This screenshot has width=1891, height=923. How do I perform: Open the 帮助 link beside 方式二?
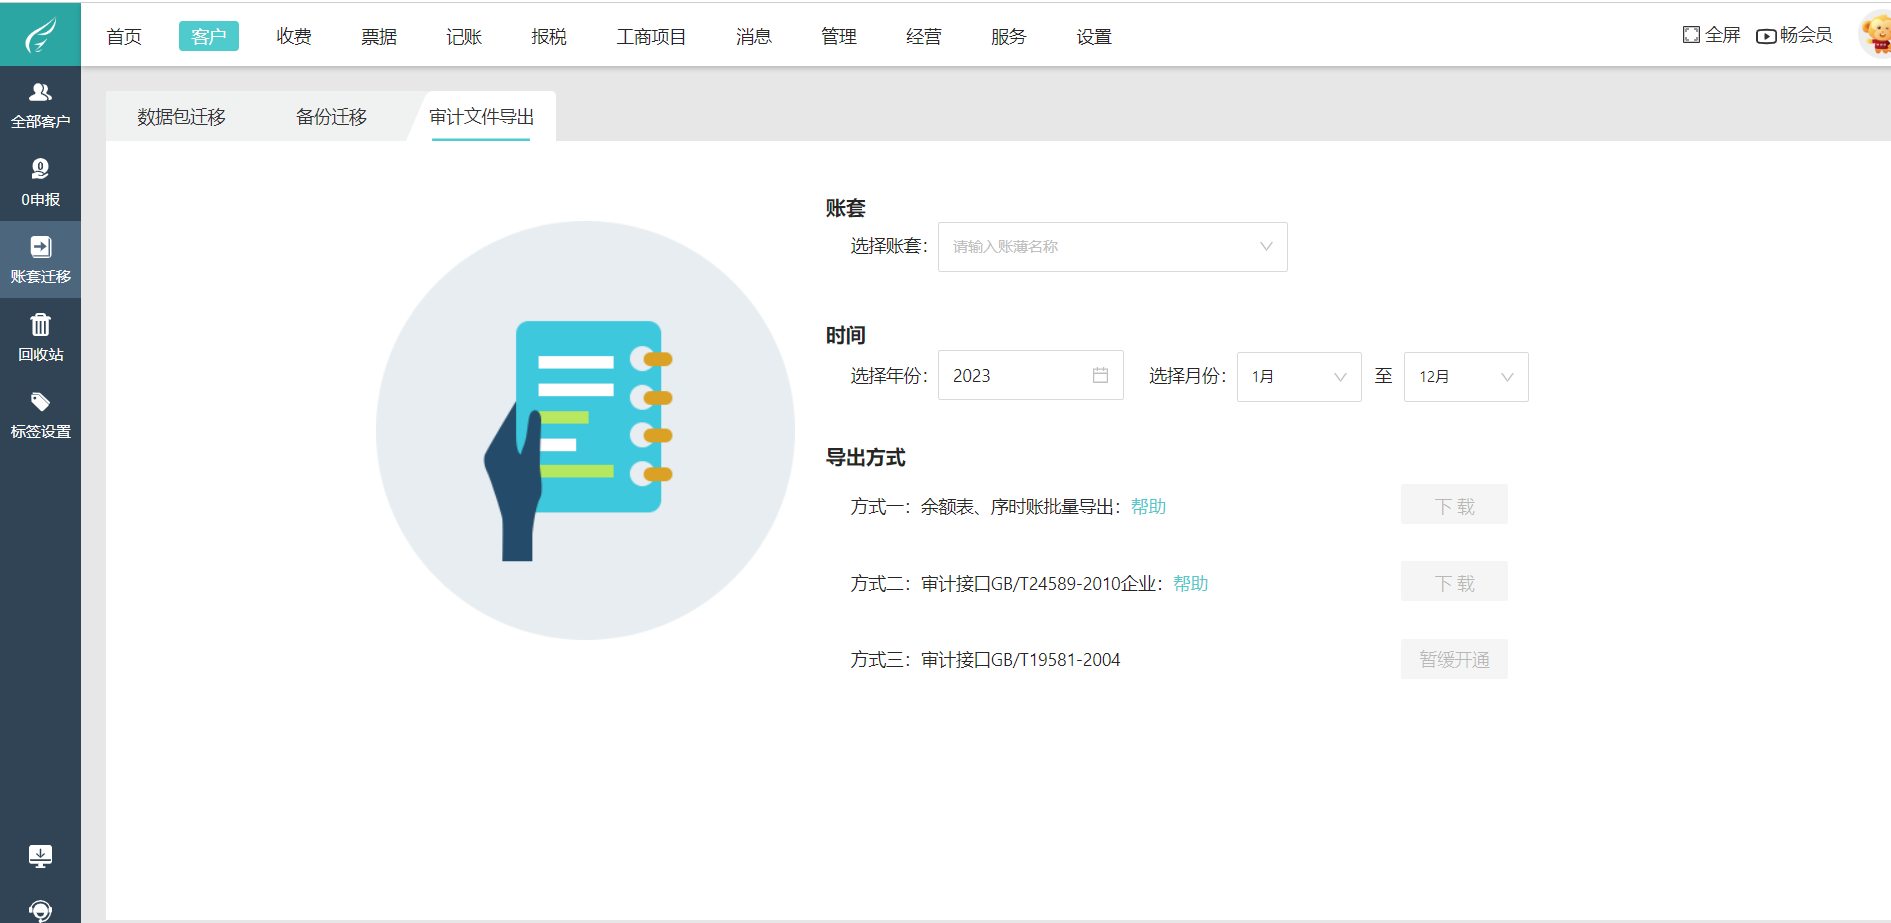1190,583
